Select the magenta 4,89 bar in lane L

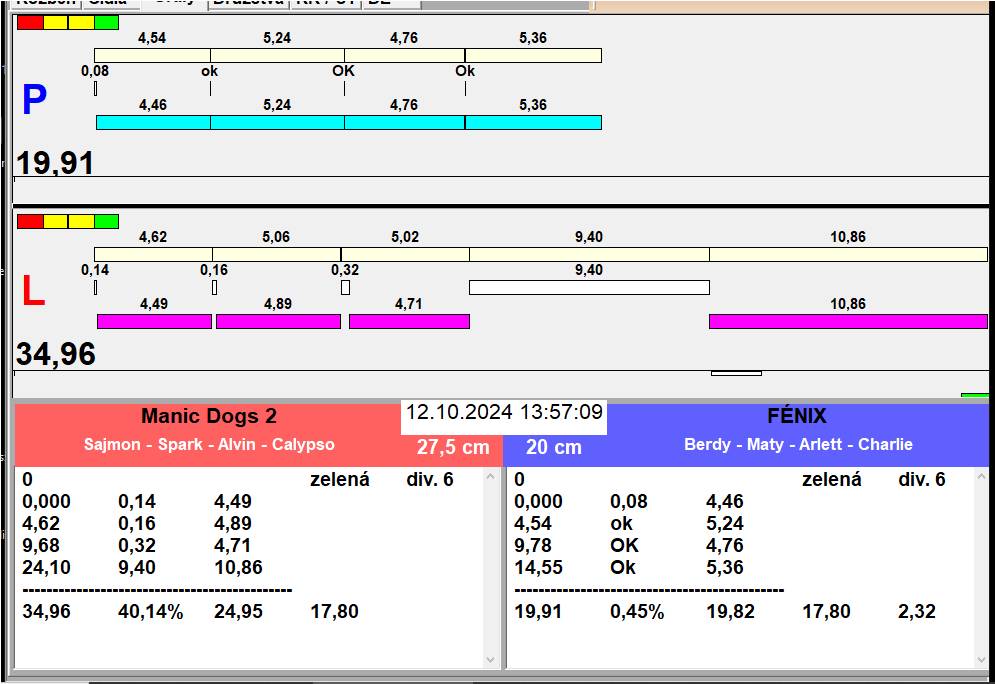(x=278, y=321)
